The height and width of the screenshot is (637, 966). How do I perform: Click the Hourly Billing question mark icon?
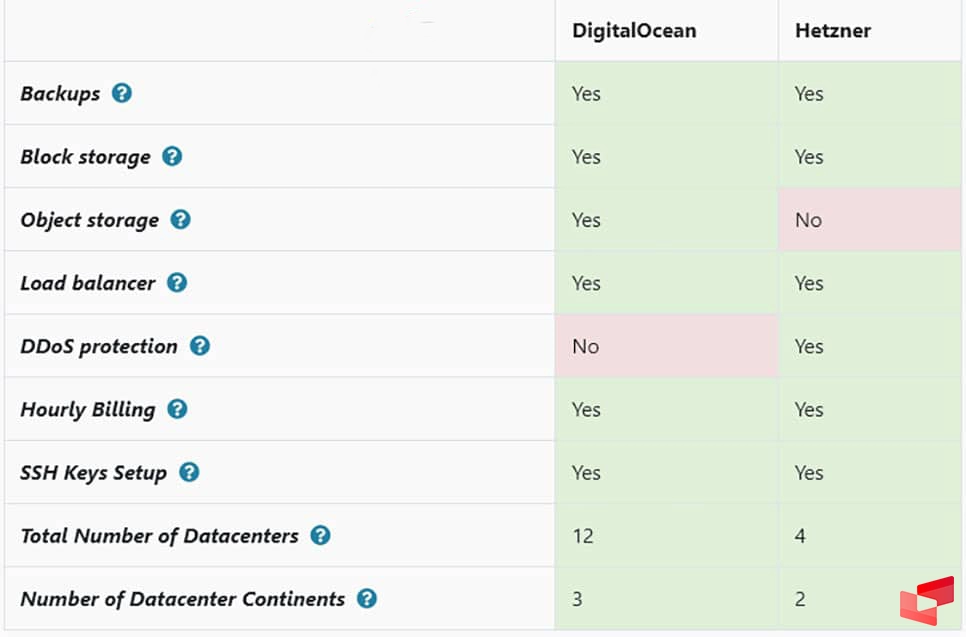click(177, 409)
